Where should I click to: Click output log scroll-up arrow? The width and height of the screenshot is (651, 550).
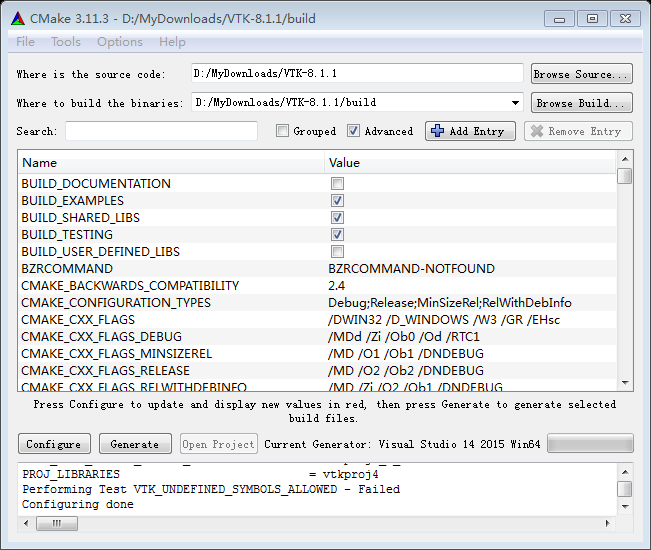[625, 472]
